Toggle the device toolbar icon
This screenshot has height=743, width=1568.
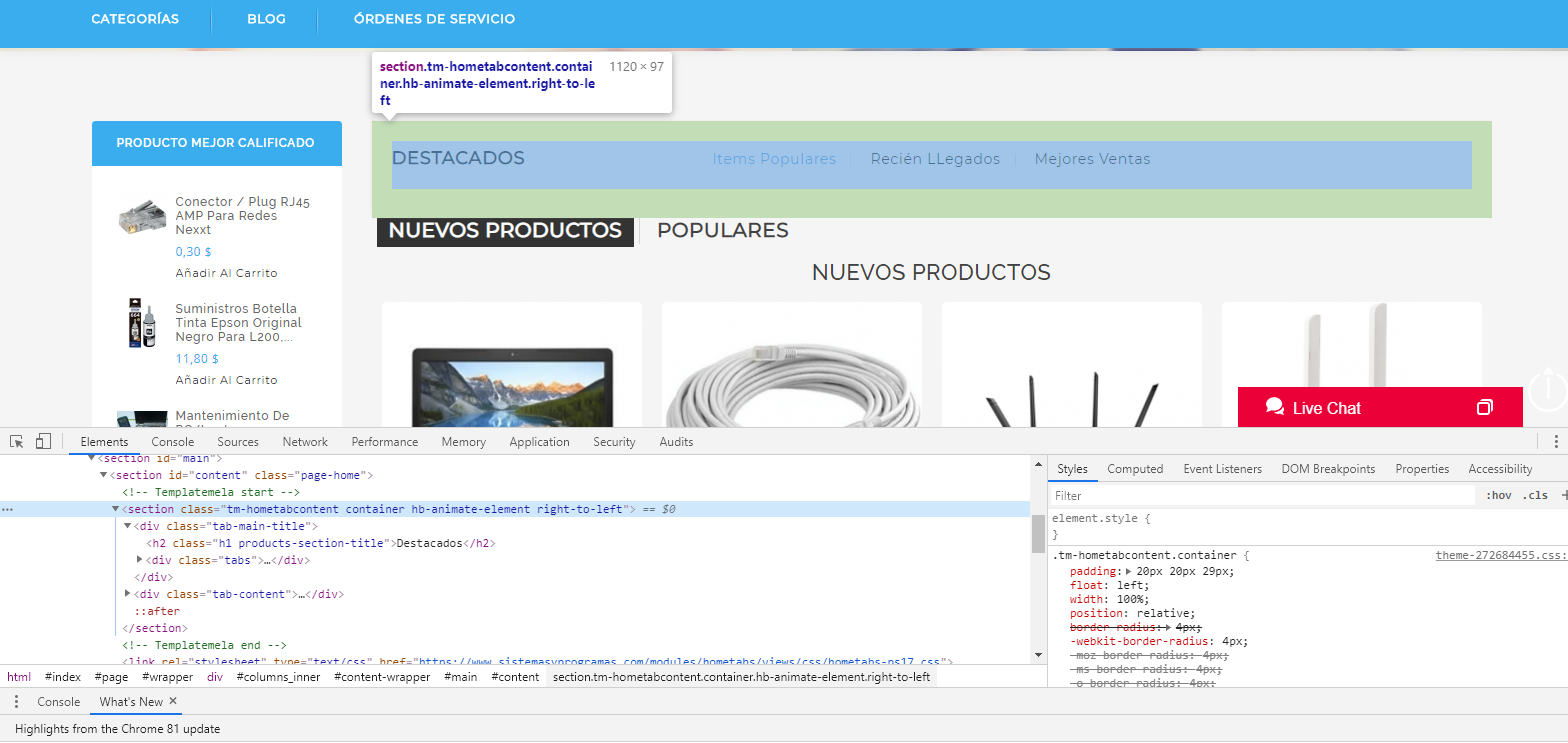pos(43,442)
